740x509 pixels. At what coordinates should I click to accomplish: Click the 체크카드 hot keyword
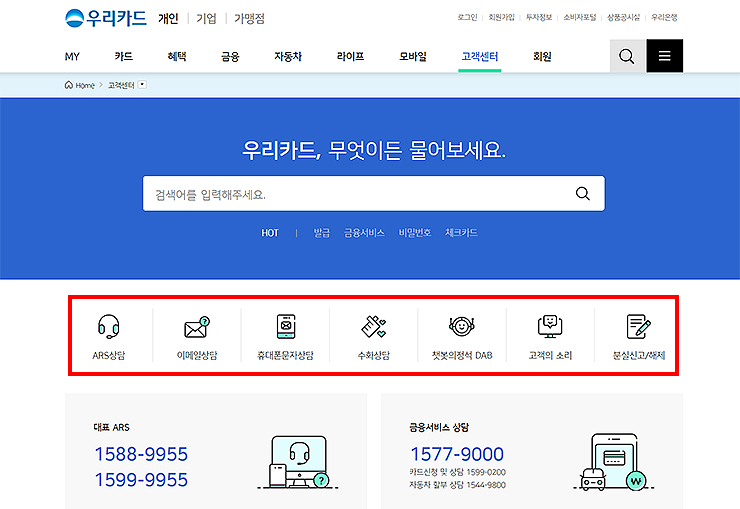pyautogui.click(x=461, y=233)
